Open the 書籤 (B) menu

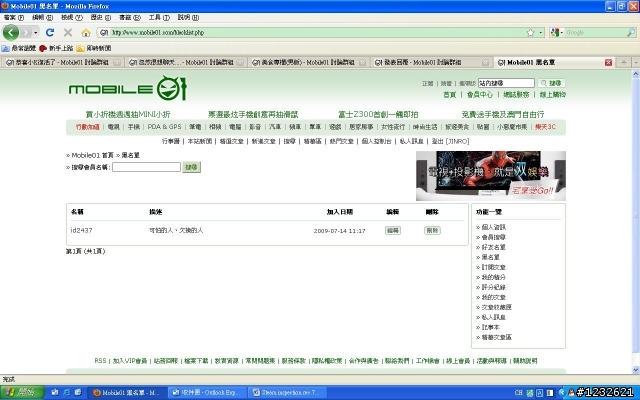point(130,18)
